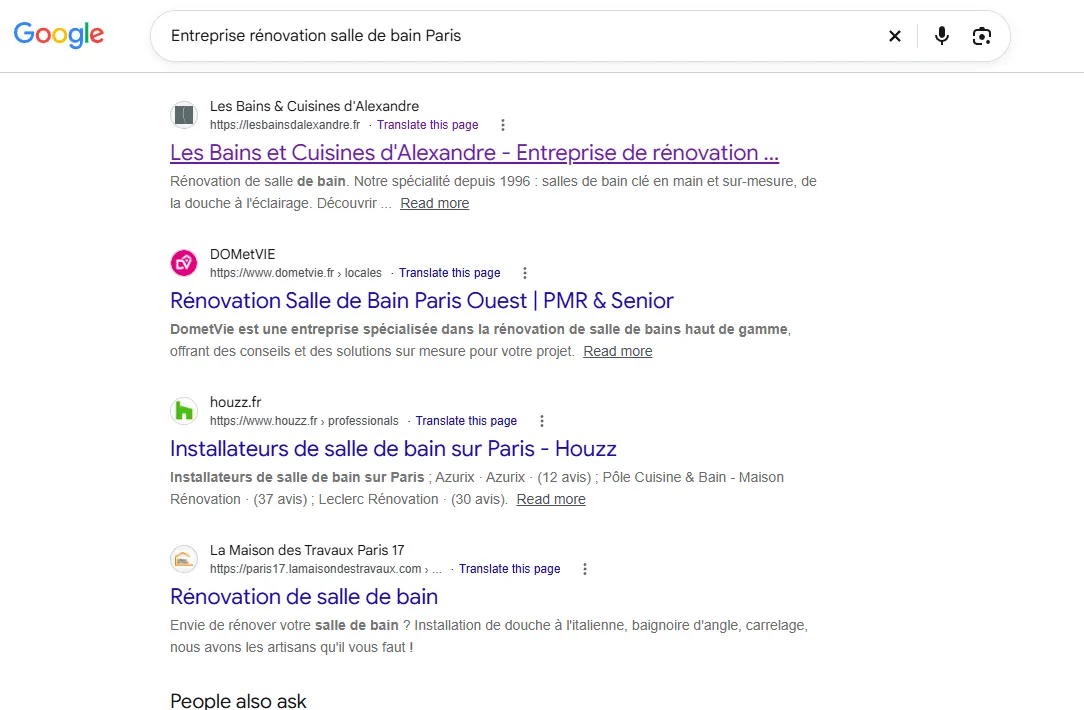This screenshot has height=710, width=1084.
Task: Open Installateurs de salle de bain Houzz link
Action: point(393,449)
